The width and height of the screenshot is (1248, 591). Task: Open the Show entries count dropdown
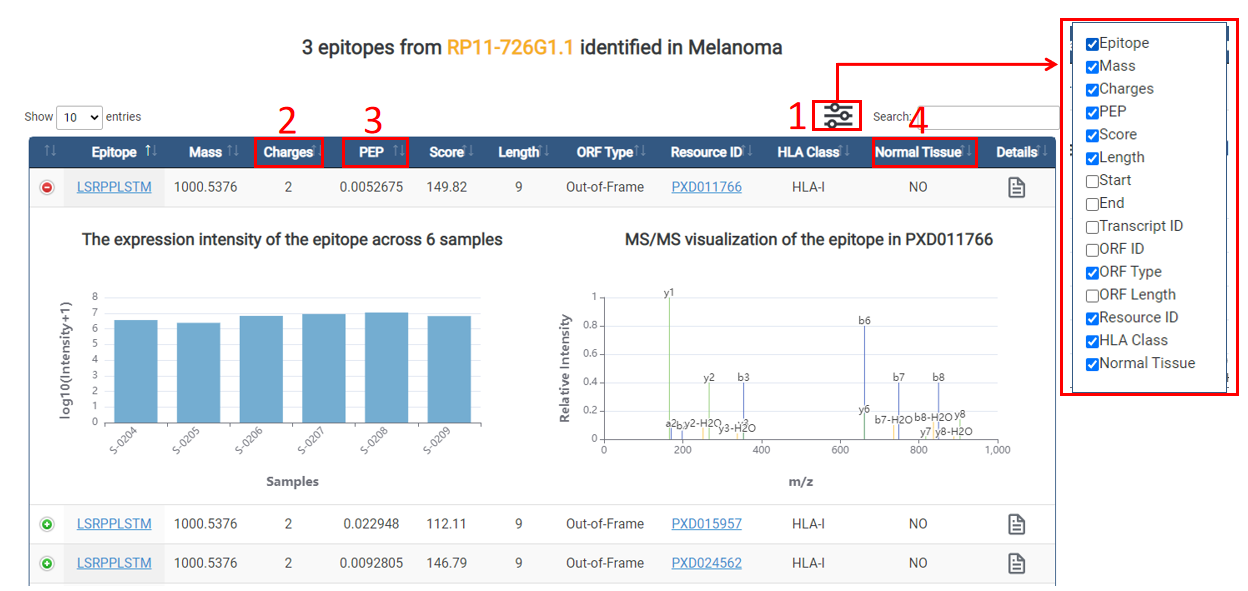79,117
